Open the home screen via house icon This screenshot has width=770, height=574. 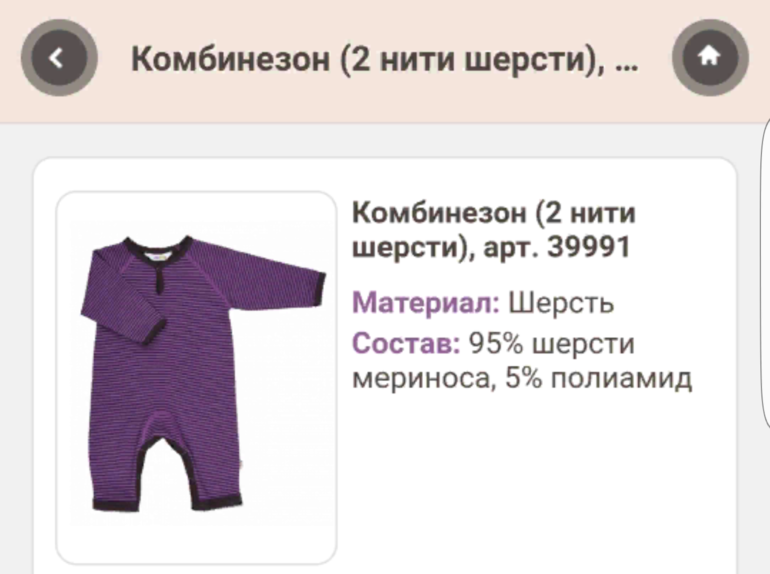(x=710, y=57)
